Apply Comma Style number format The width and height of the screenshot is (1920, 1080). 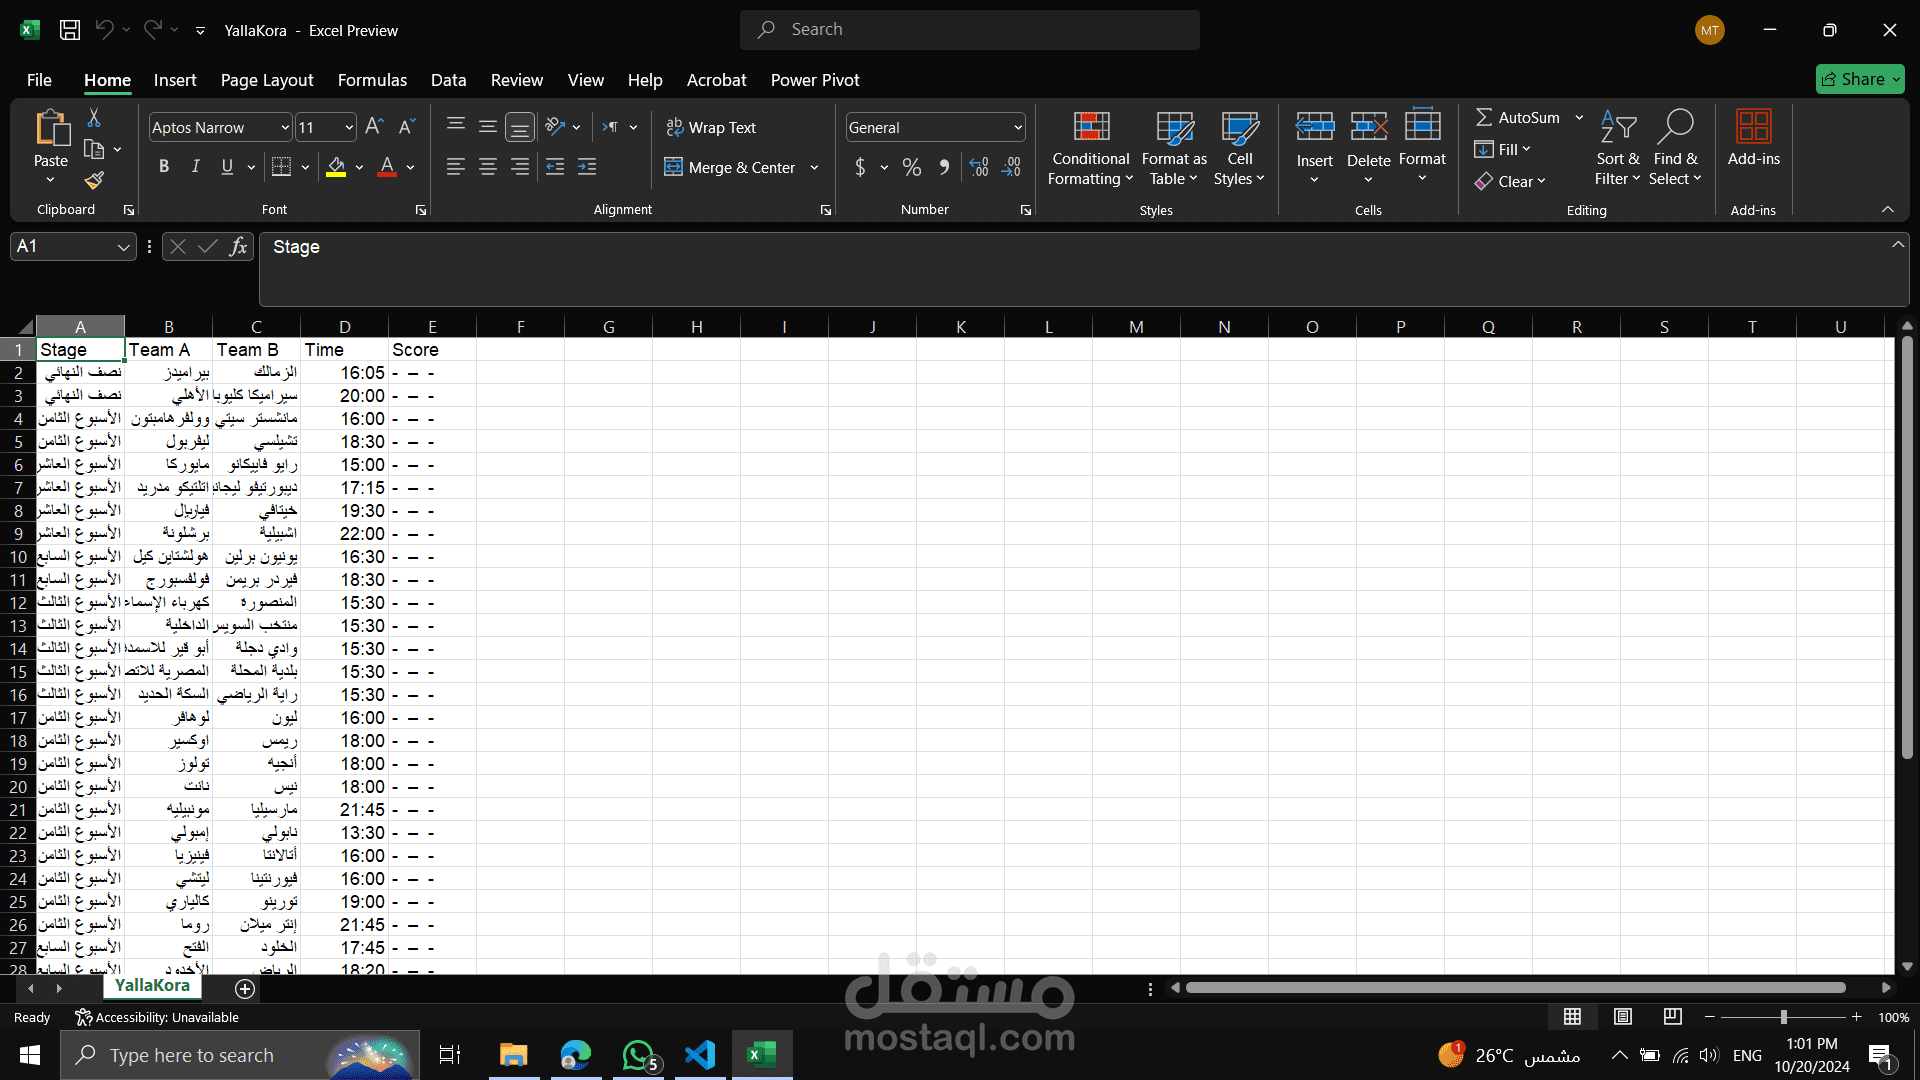coord(944,167)
